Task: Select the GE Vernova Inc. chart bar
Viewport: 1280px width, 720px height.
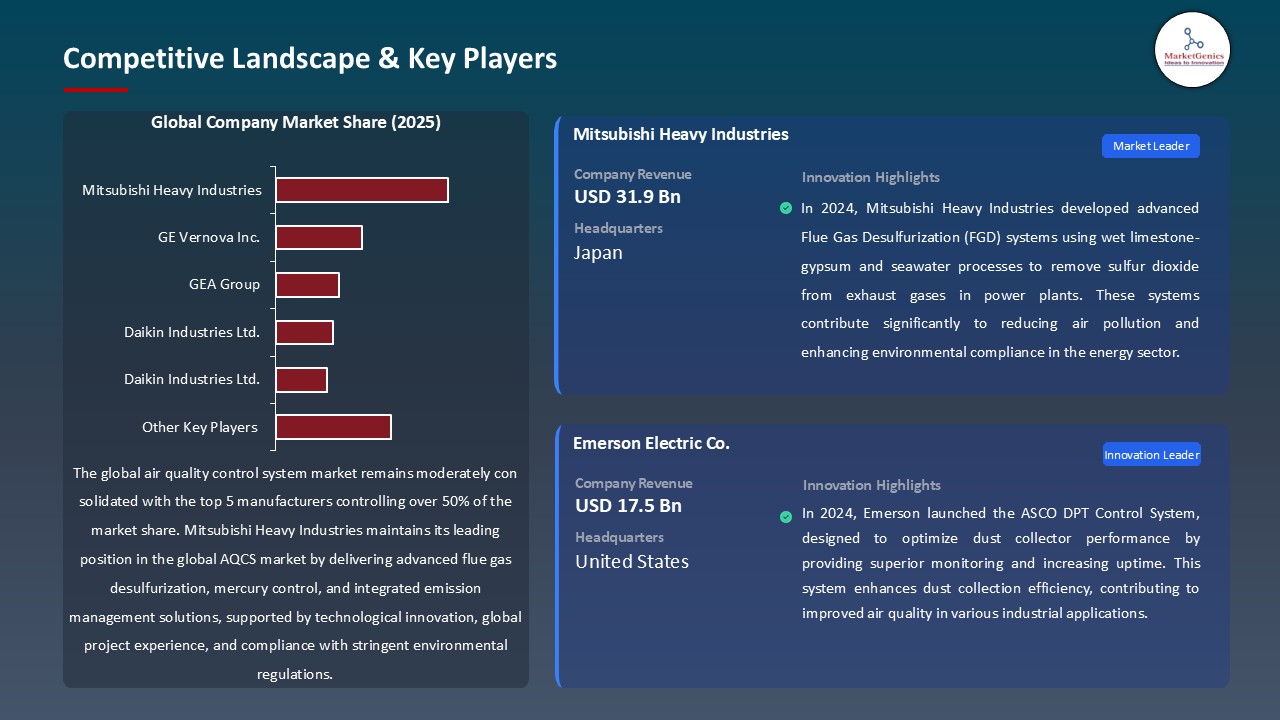Action: pyautogui.click(x=319, y=237)
